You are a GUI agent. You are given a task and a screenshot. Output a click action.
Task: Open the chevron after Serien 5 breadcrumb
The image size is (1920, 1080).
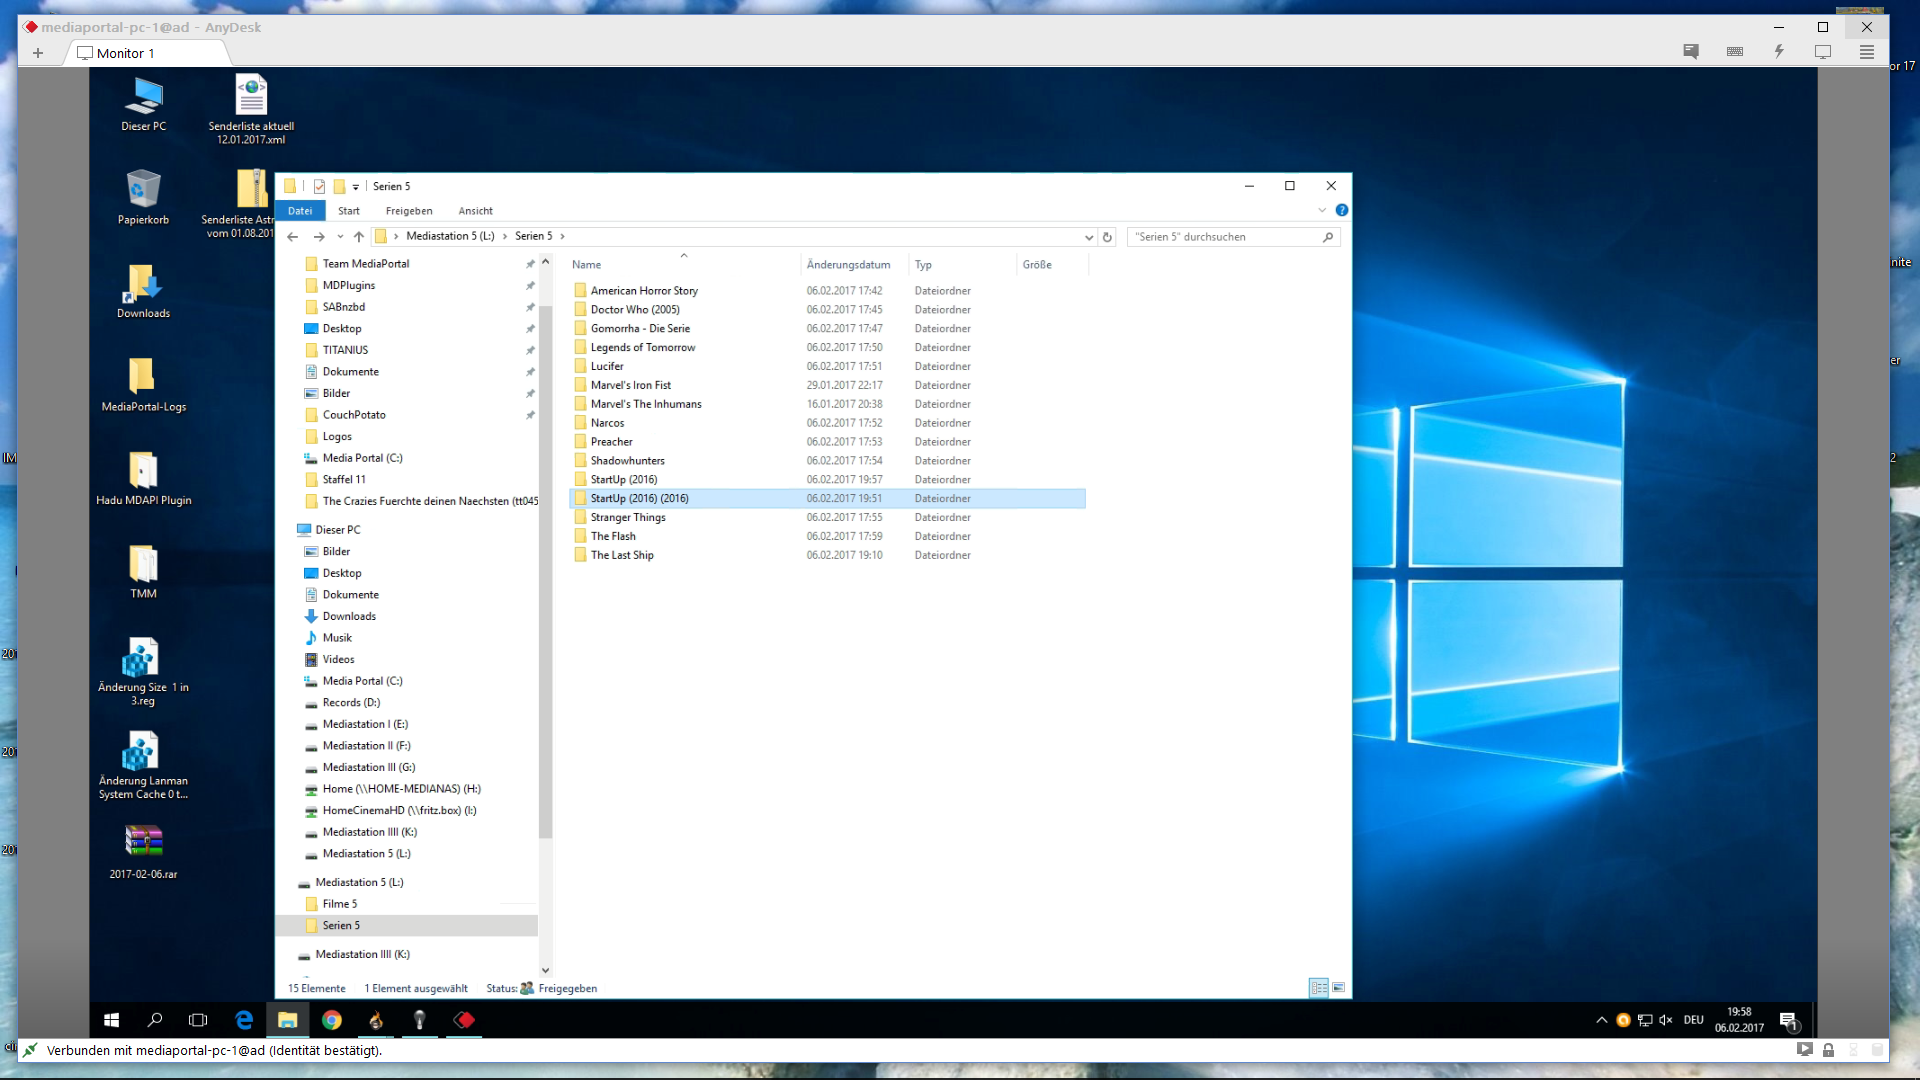pyautogui.click(x=562, y=237)
